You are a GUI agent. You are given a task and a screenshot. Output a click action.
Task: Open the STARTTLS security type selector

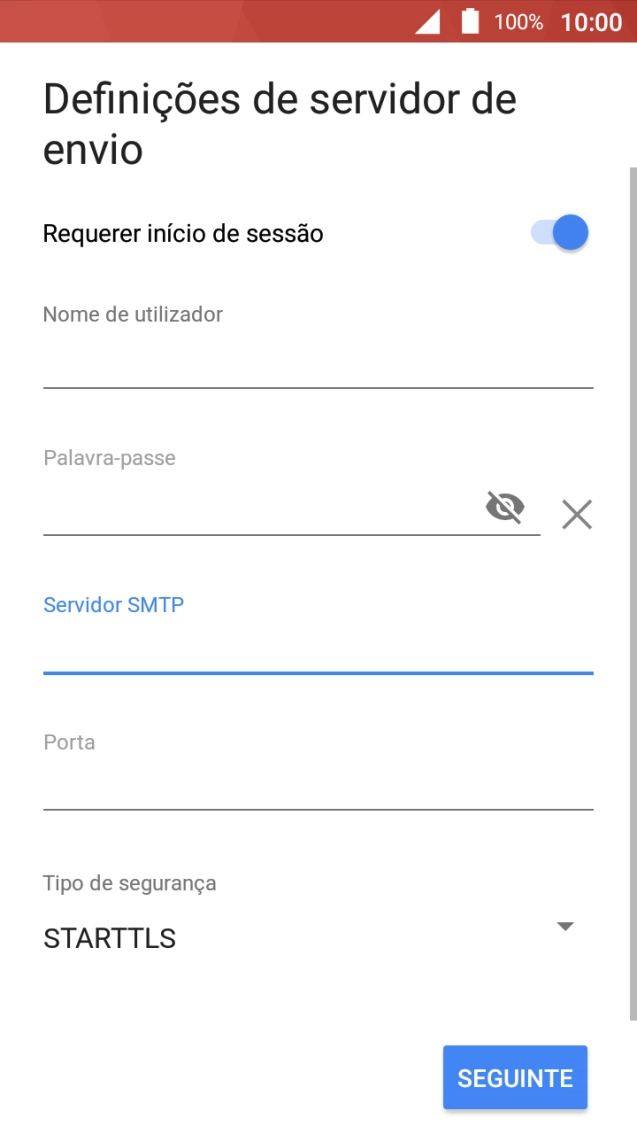[110, 938]
